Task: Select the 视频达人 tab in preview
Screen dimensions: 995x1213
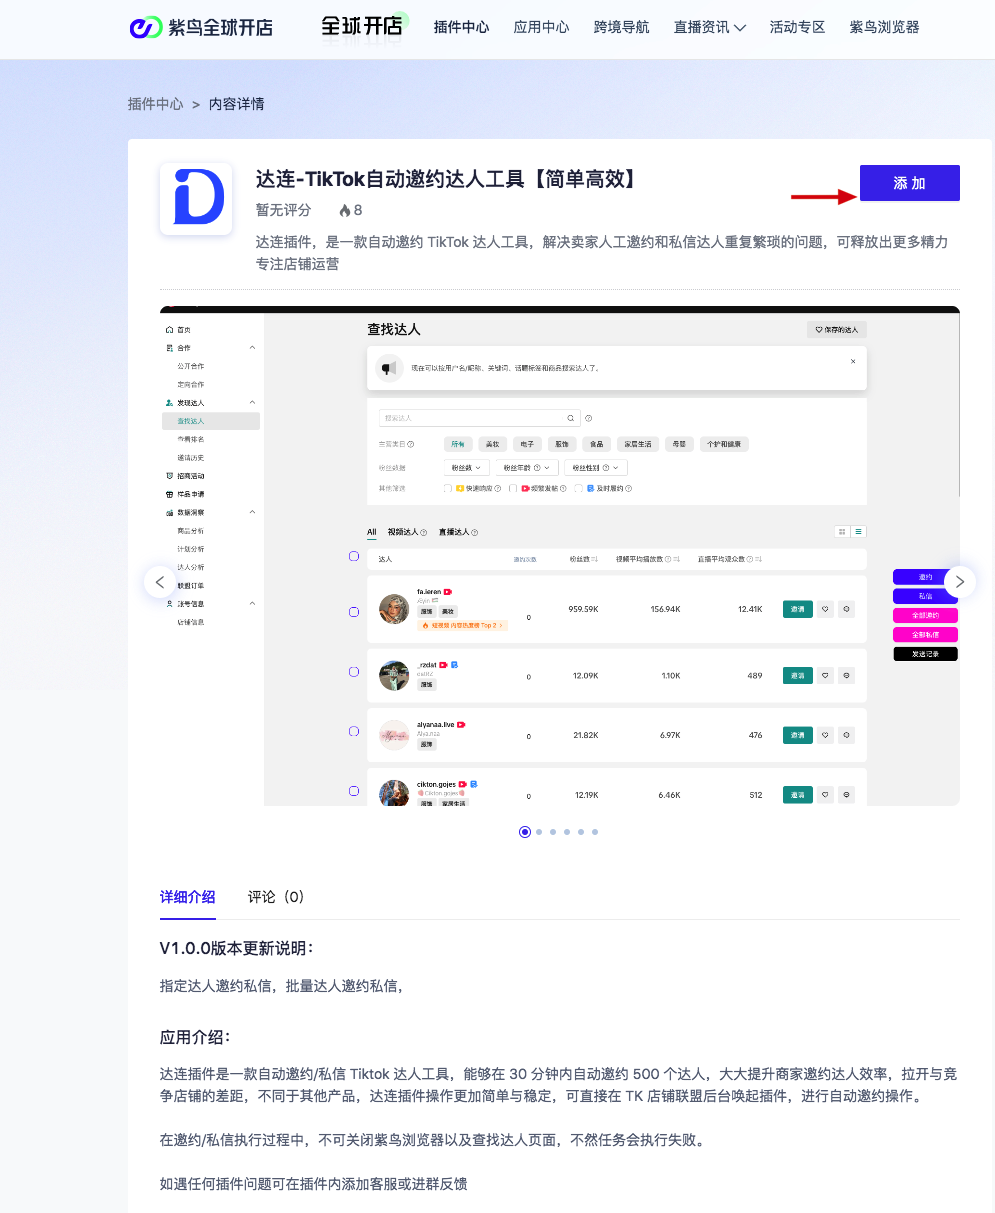Action: click(403, 533)
